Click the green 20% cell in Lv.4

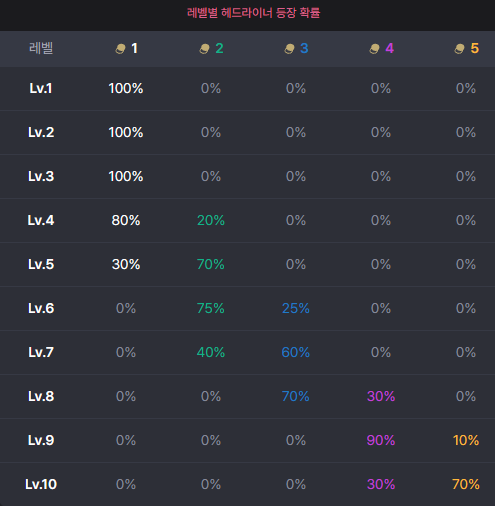(x=211, y=220)
